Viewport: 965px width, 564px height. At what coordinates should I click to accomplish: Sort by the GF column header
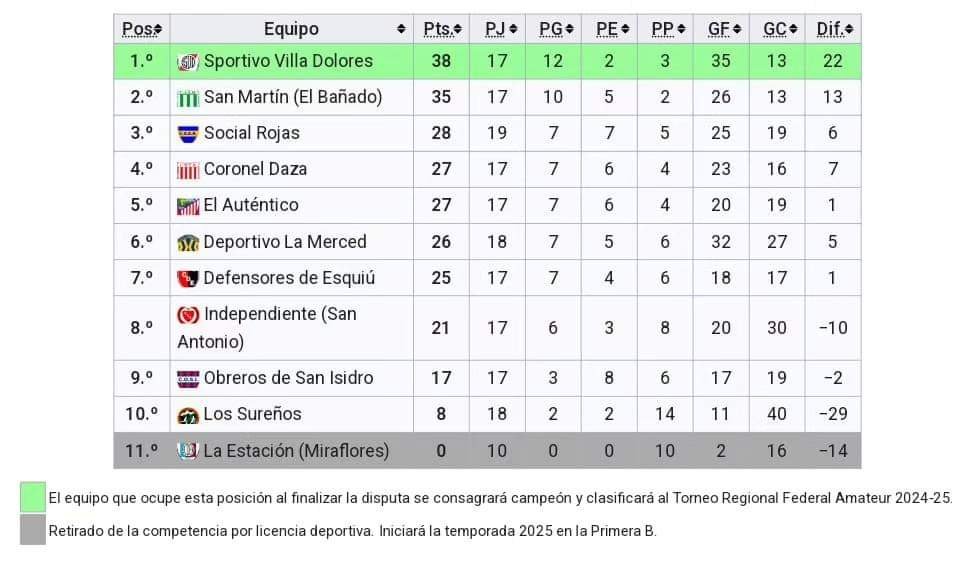click(721, 29)
